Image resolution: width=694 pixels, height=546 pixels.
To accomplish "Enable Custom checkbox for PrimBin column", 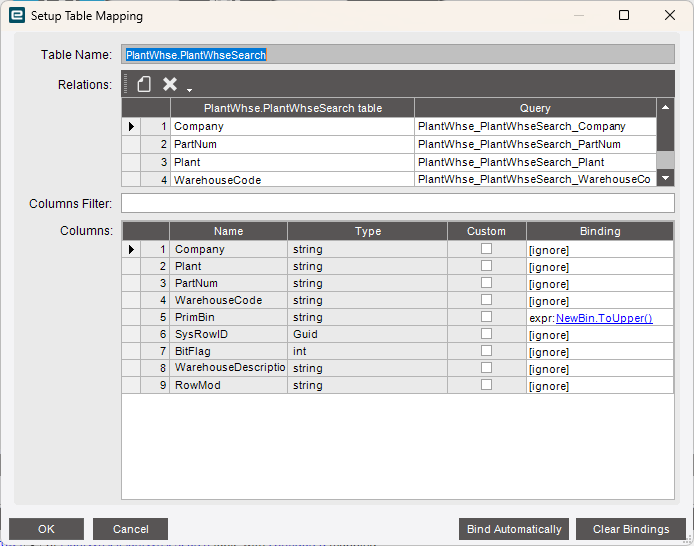I will [x=486, y=317].
